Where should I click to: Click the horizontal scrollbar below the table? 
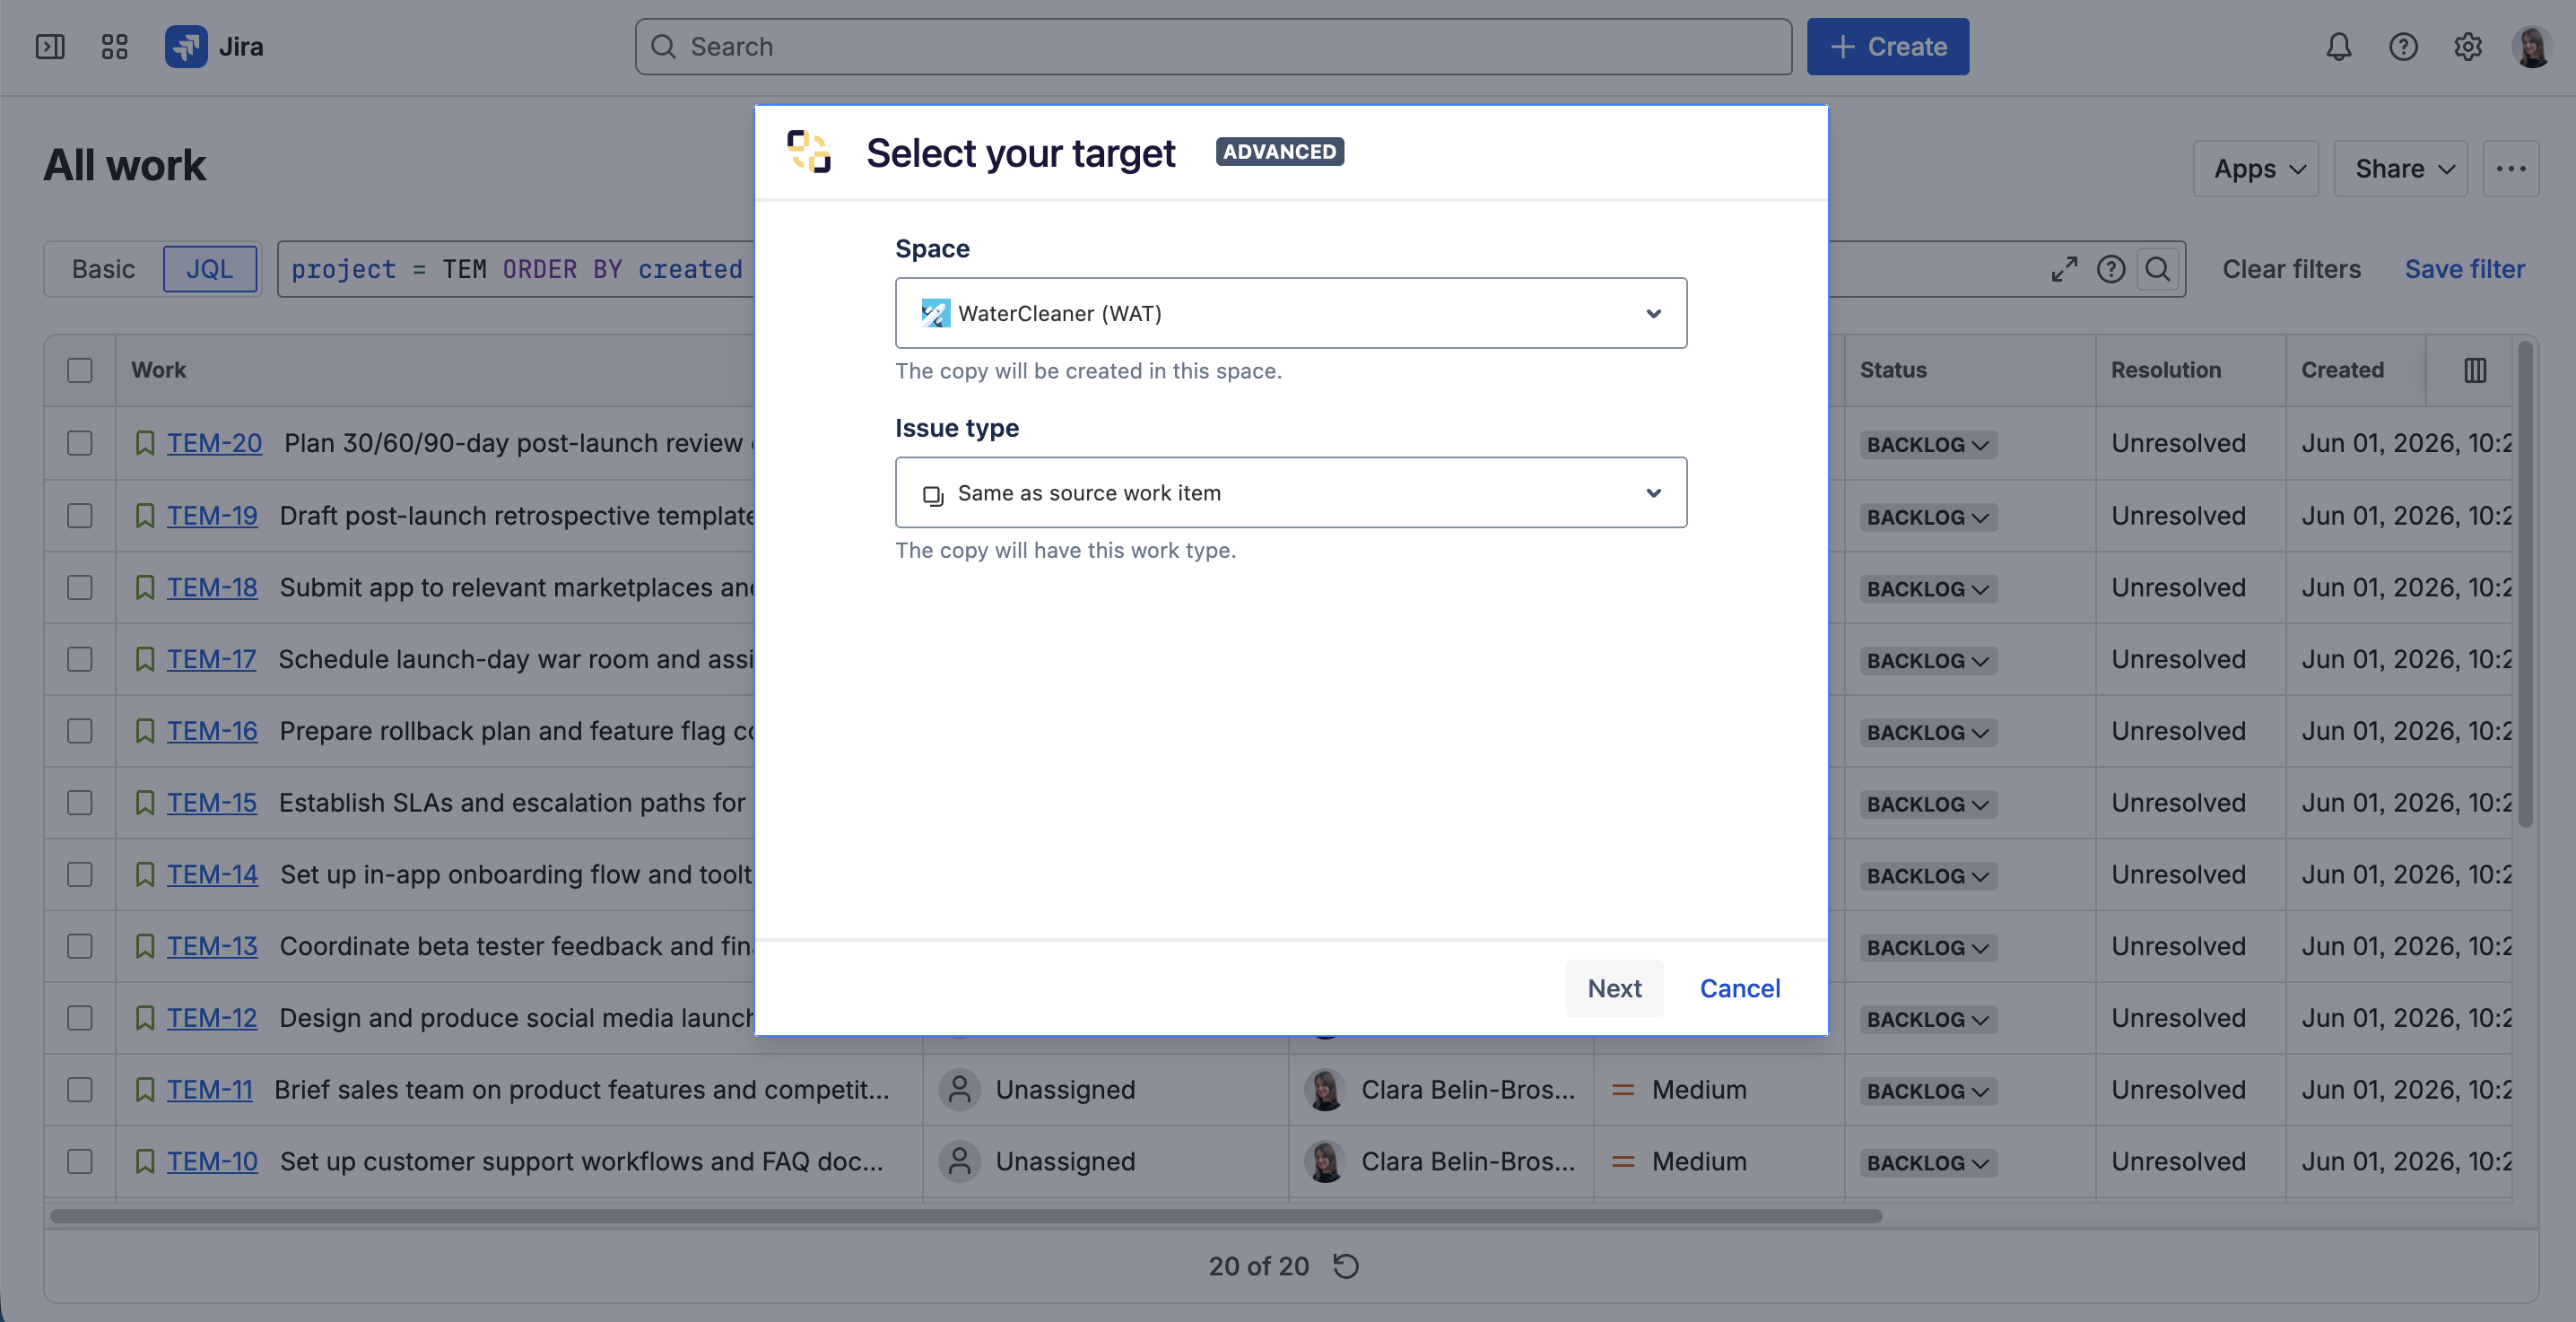pos(965,1216)
